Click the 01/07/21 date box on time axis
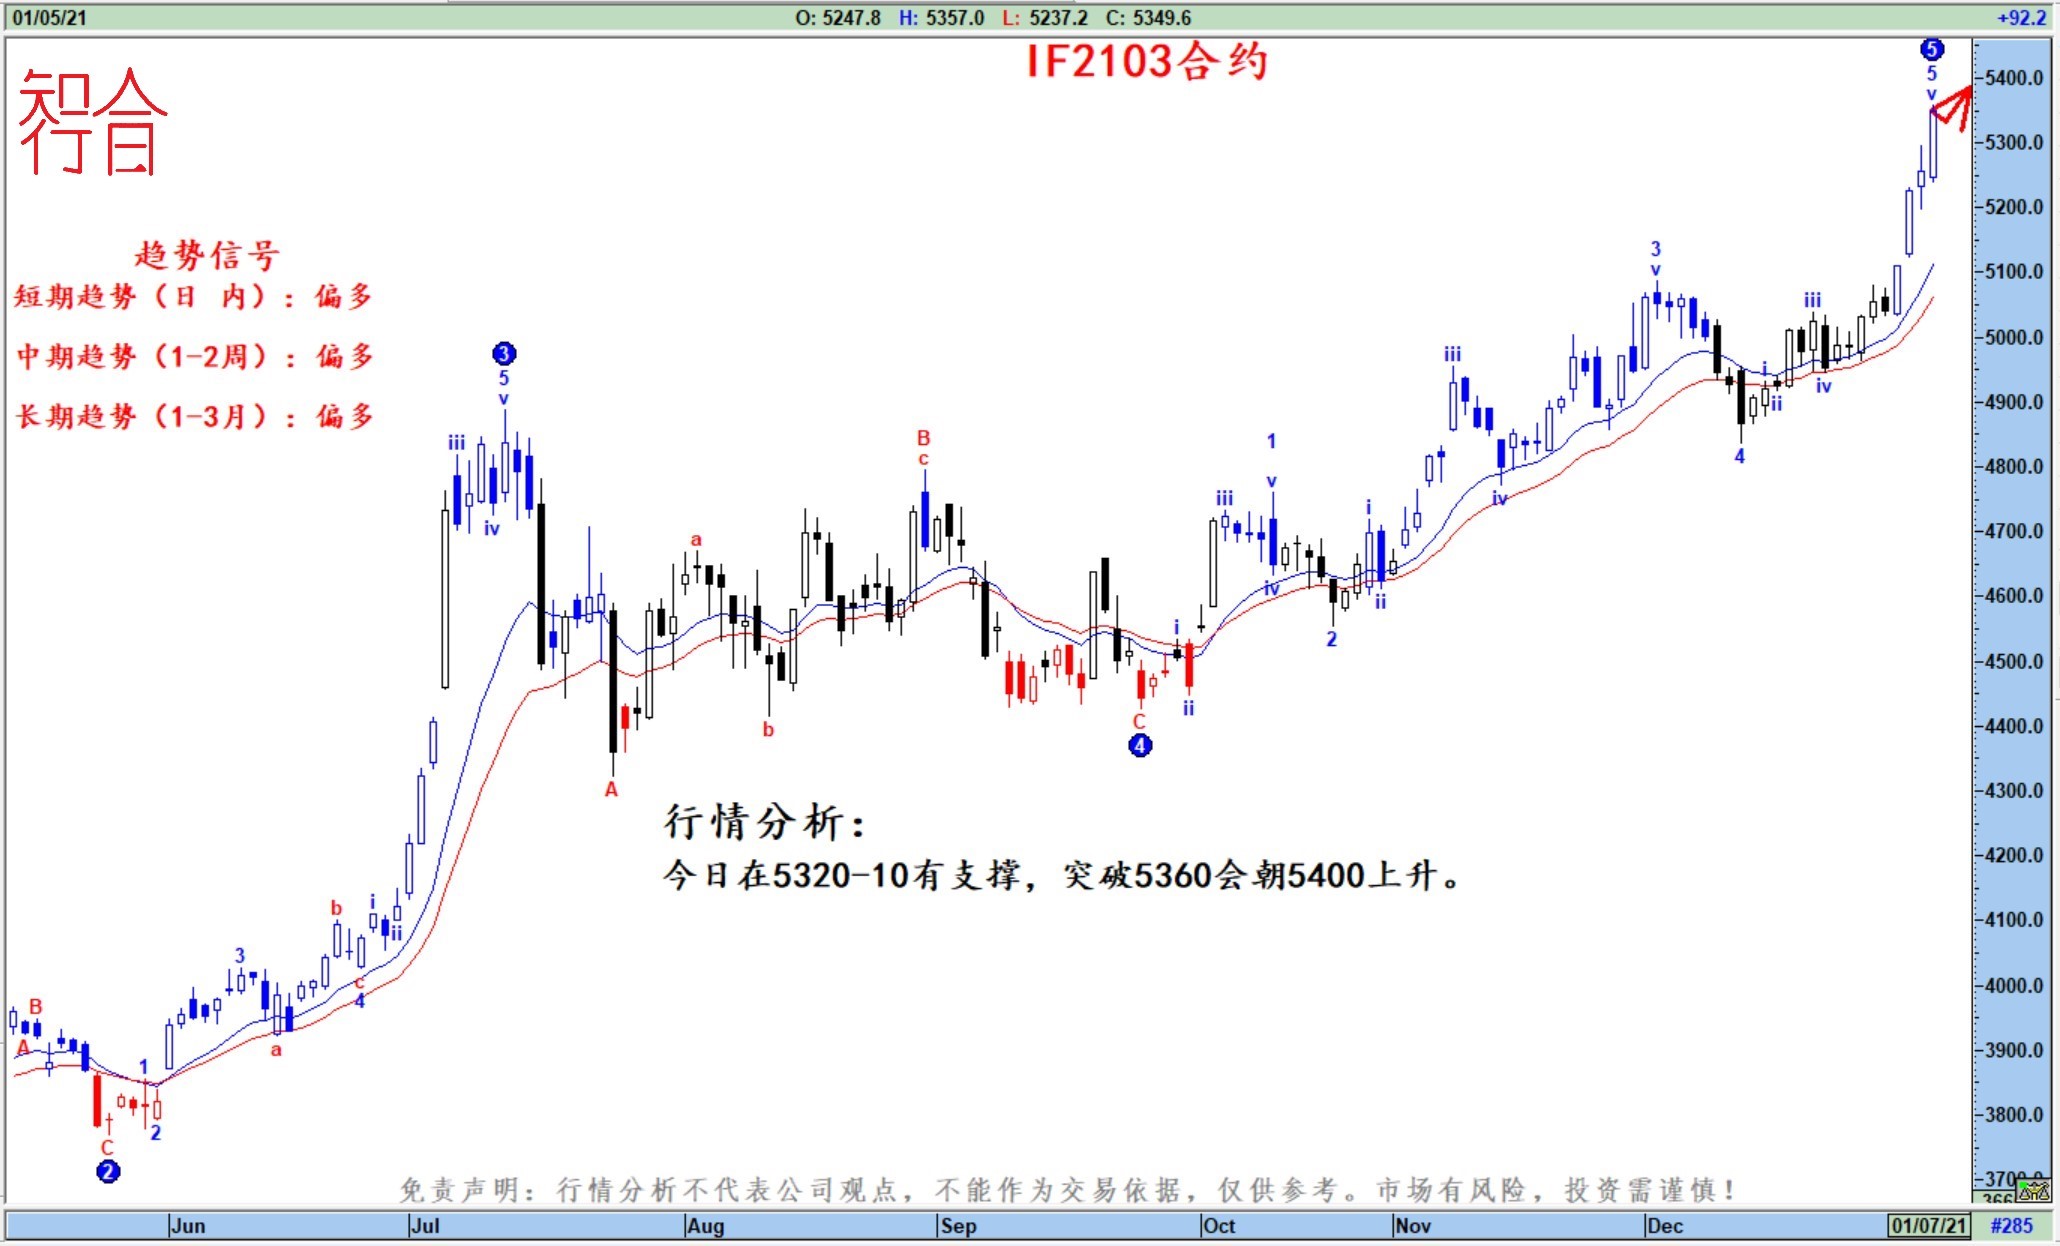The image size is (2060, 1246). [x=1929, y=1225]
